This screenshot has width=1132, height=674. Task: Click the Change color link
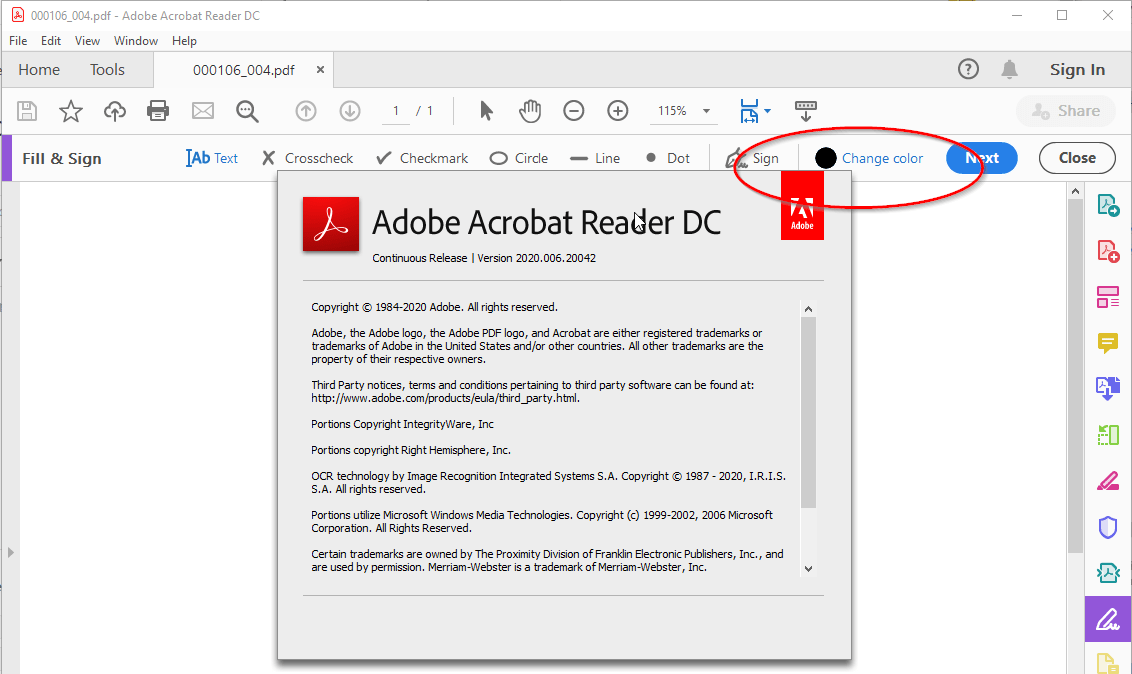click(882, 158)
